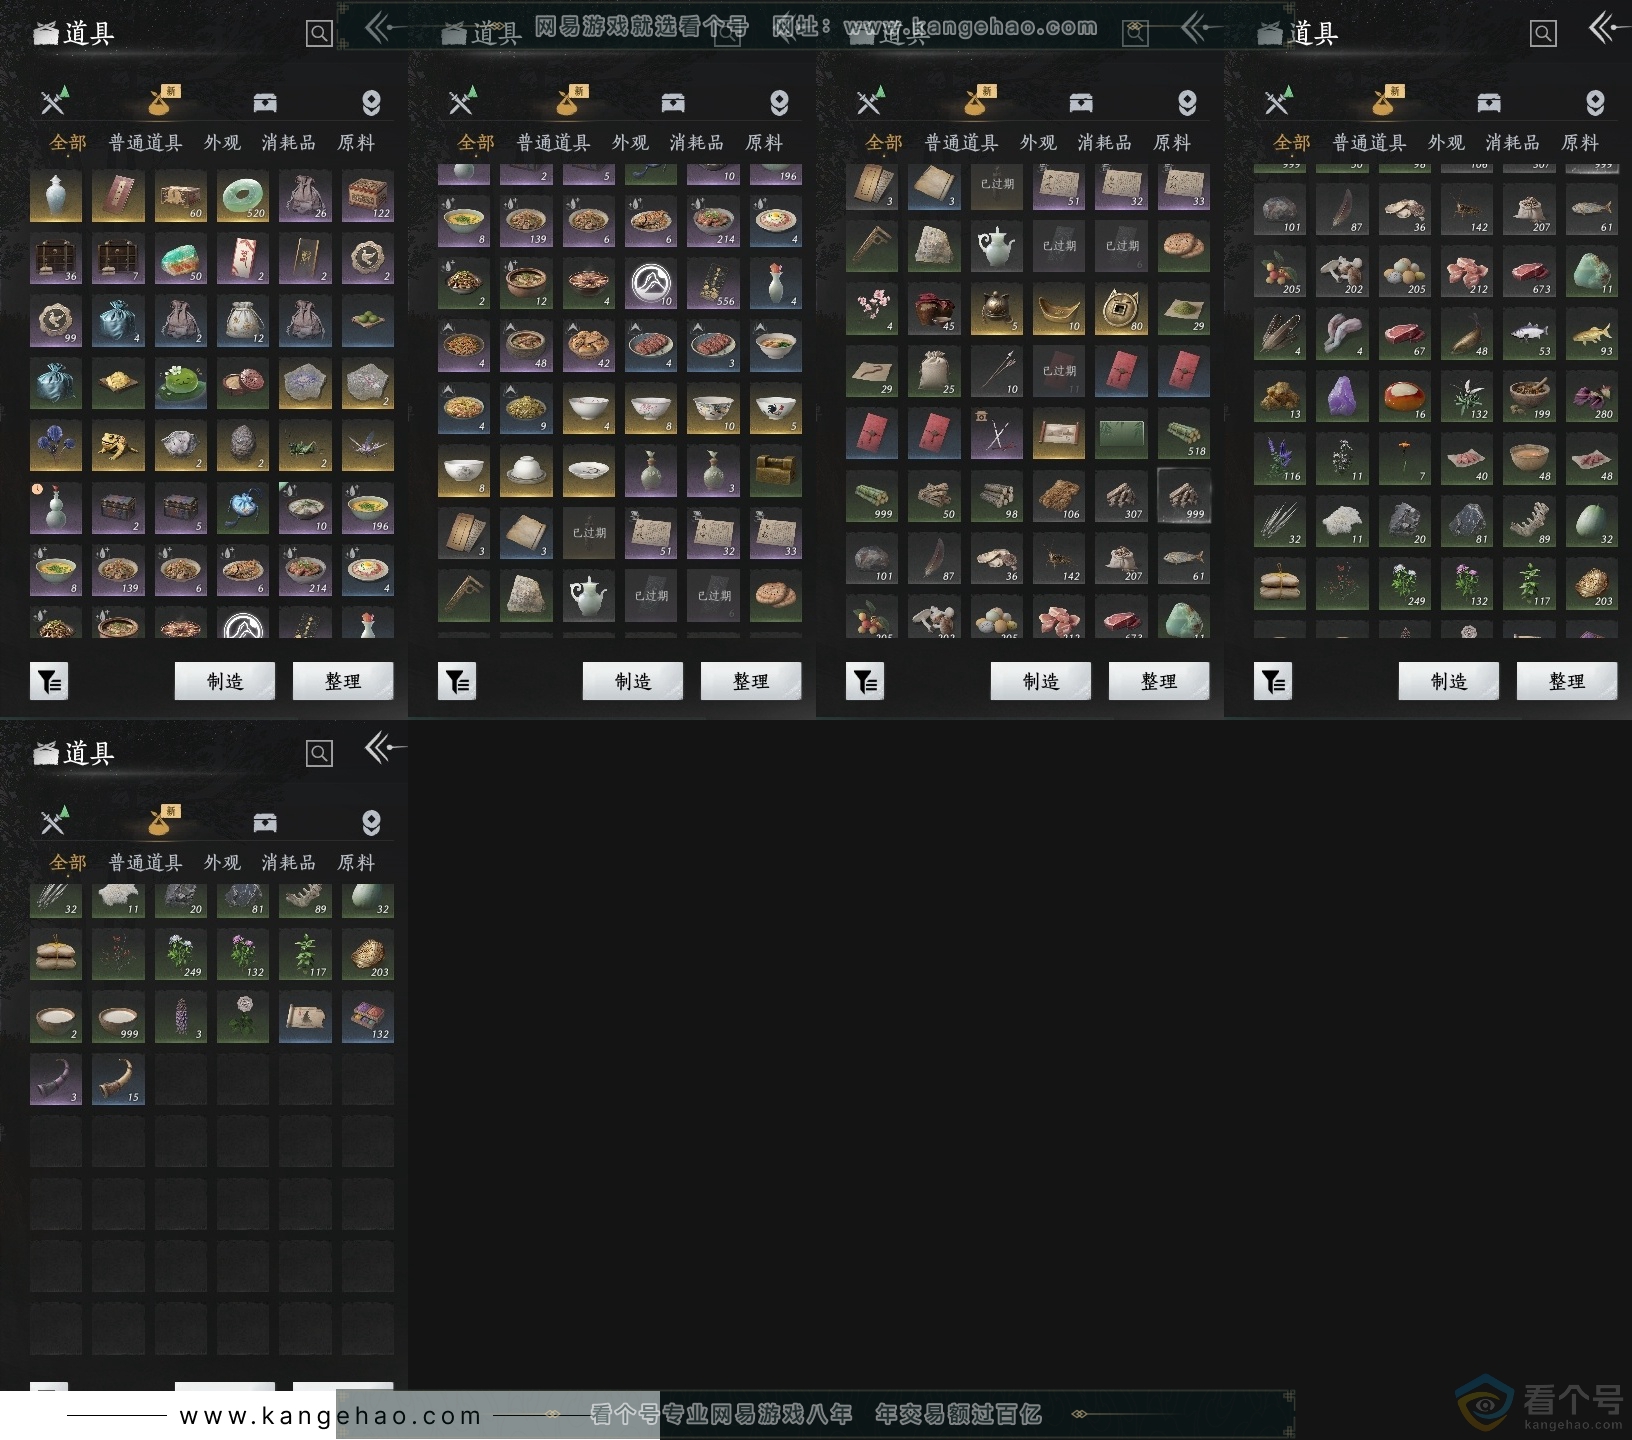Open the filter icon in top-left panel
1632x1440 pixels.
[x=49, y=682]
